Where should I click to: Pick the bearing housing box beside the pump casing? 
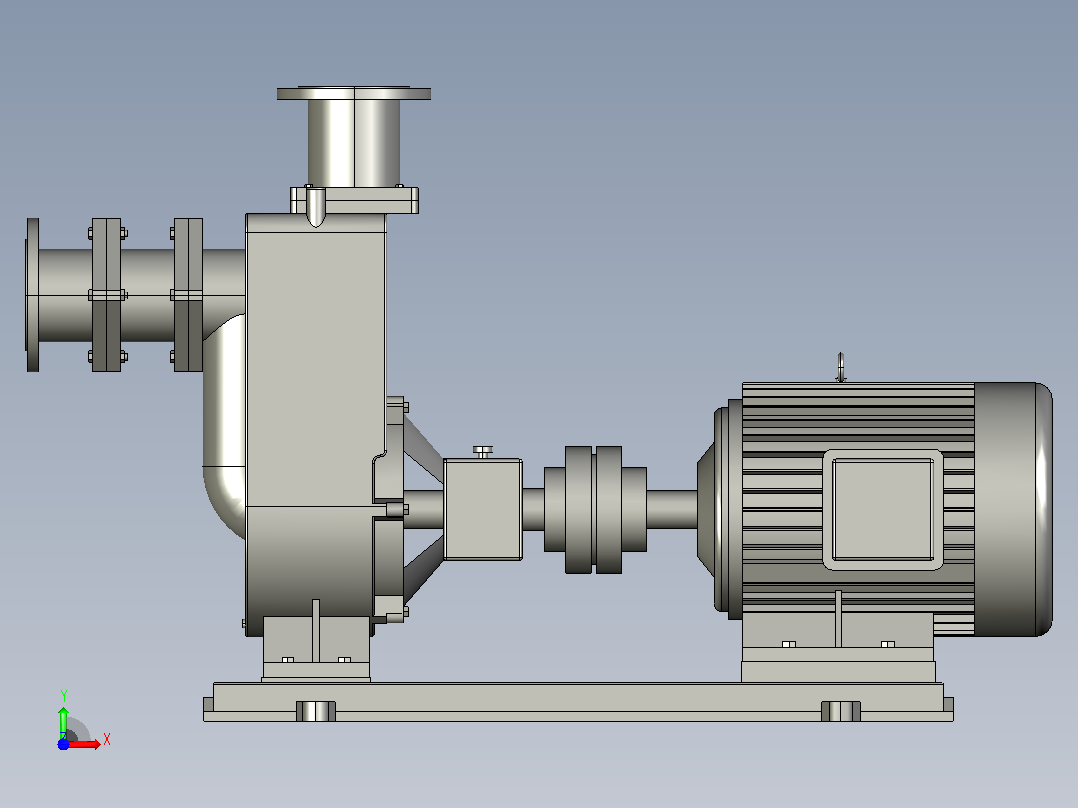click(483, 510)
